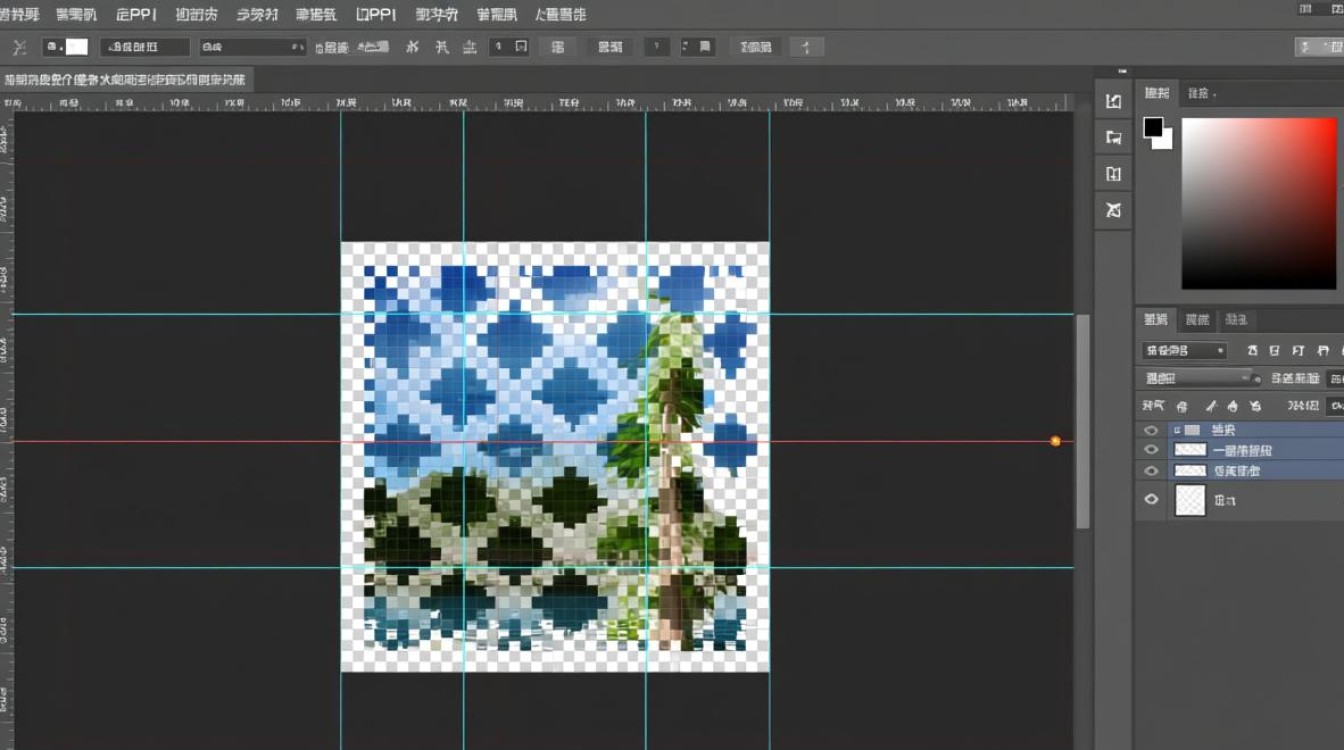Click the black foreground color swatch
Image resolution: width=1344 pixels, height=750 pixels.
pyautogui.click(x=1153, y=127)
